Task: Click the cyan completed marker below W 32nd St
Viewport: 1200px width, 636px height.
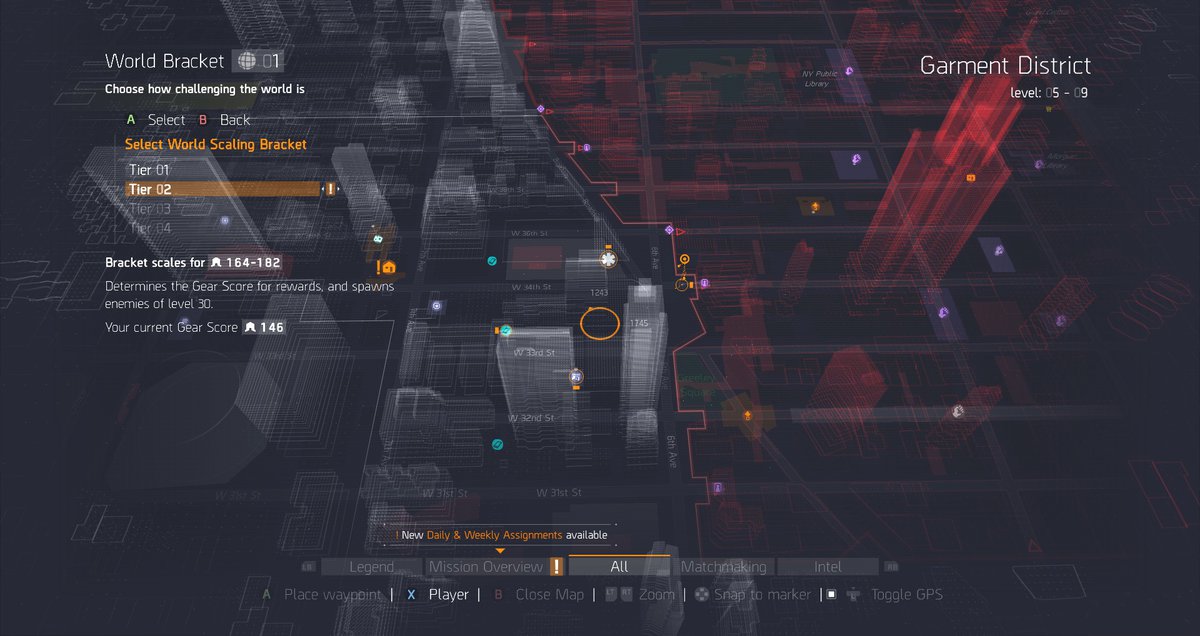Action: tap(498, 443)
